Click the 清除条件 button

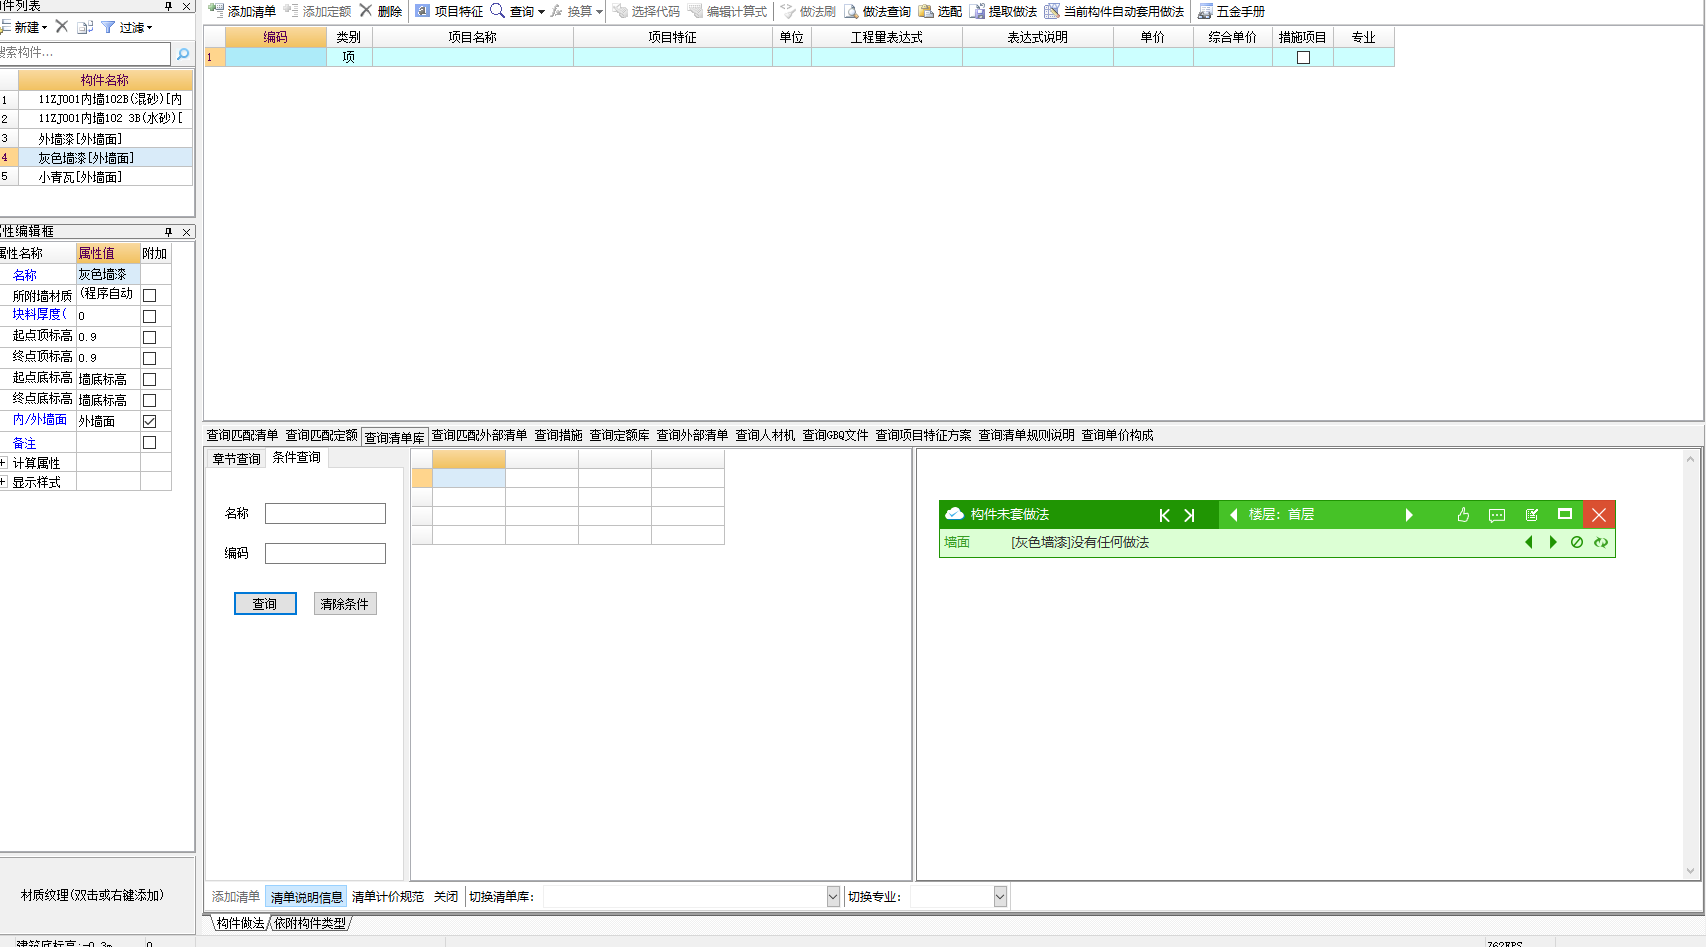point(345,604)
